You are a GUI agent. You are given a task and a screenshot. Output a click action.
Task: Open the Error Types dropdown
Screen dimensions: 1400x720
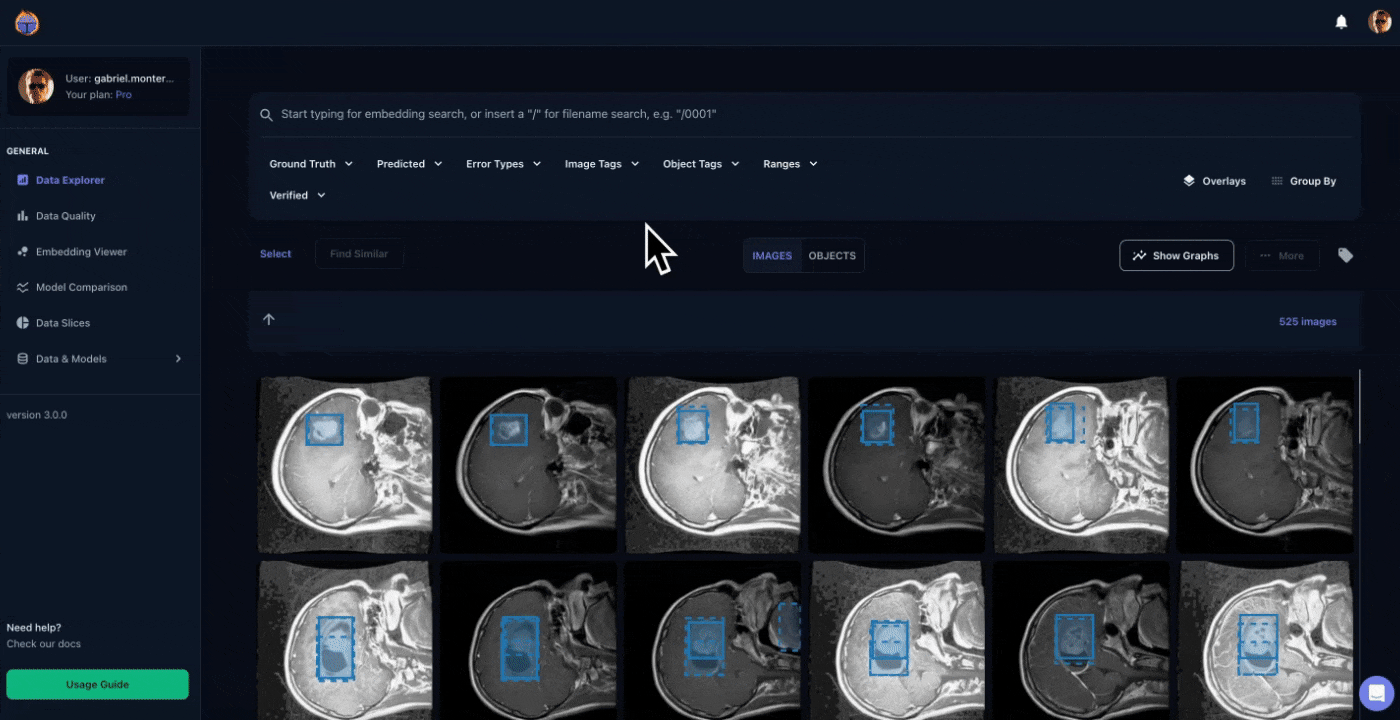click(x=503, y=164)
